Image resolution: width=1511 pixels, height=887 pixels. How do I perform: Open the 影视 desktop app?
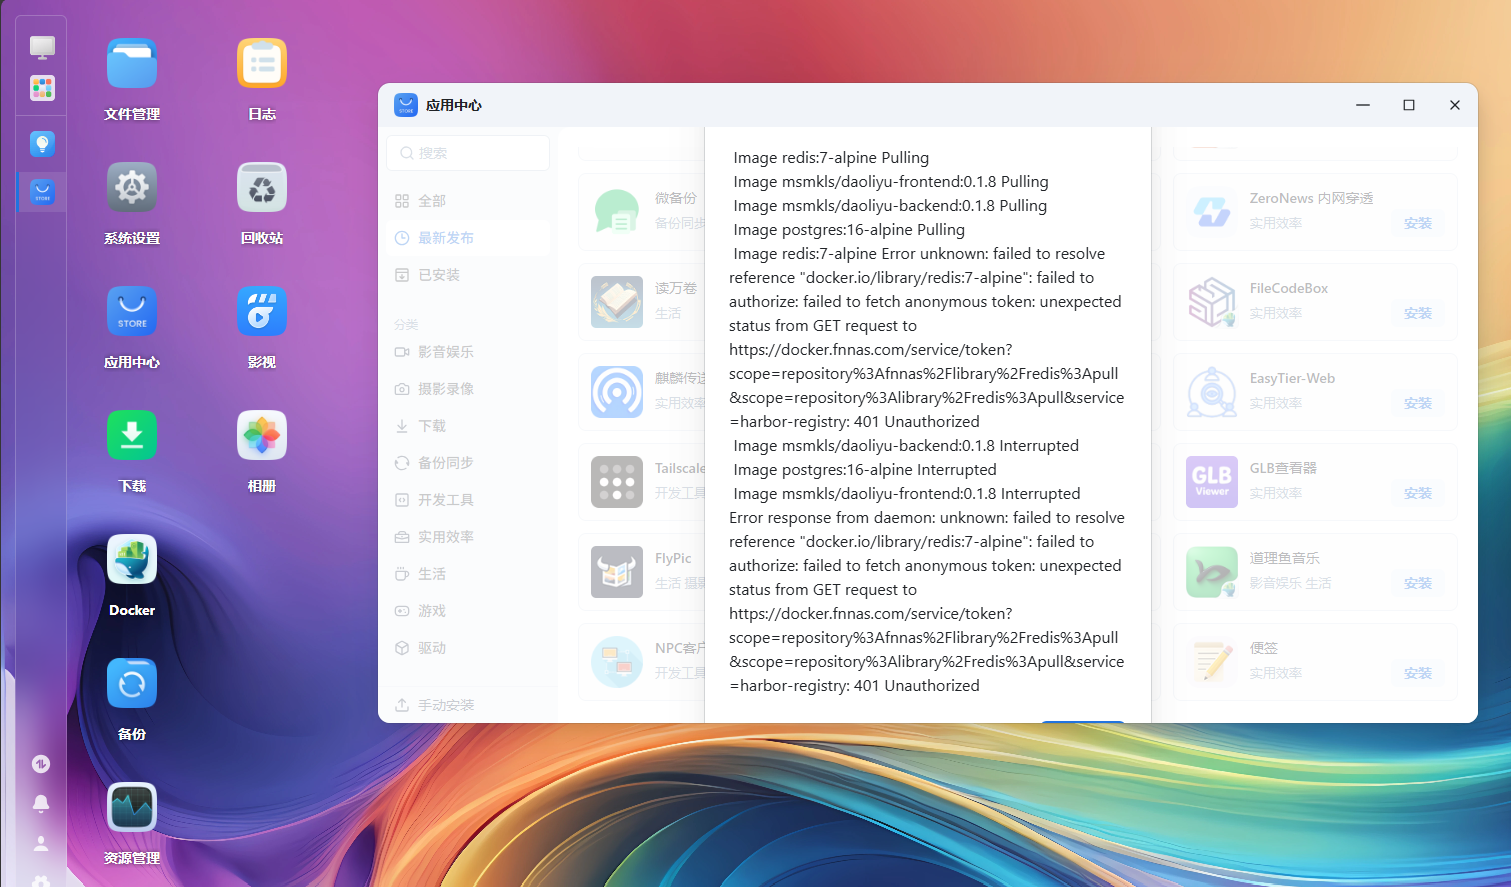click(262, 312)
